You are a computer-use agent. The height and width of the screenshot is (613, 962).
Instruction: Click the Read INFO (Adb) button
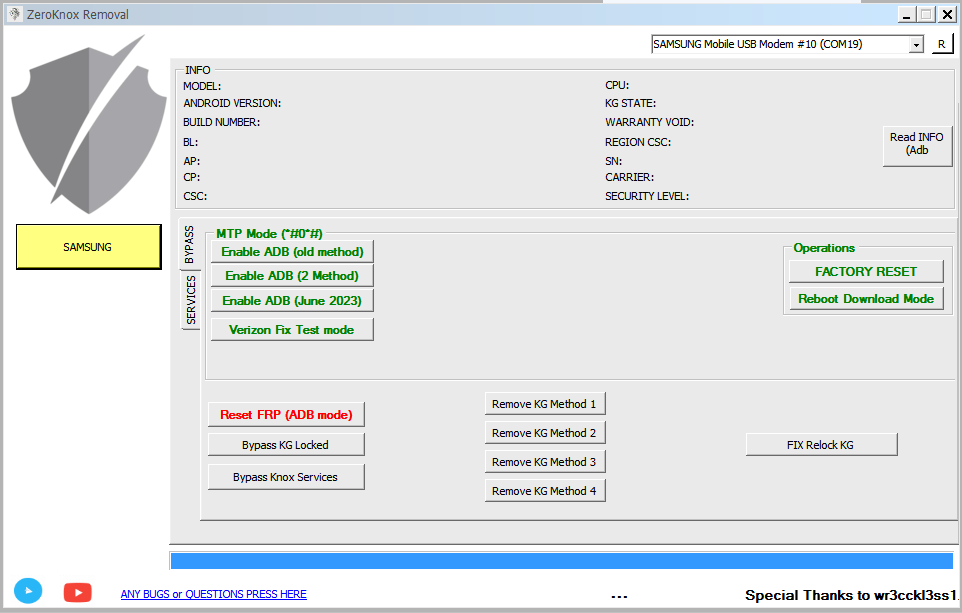pyautogui.click(x=917, y=145)
